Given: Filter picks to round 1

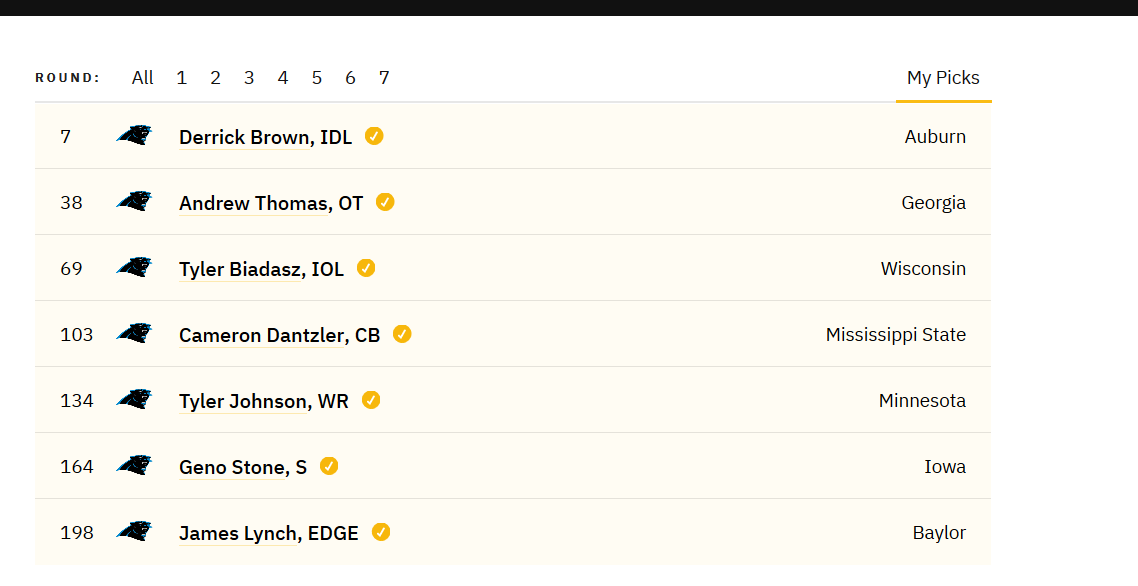Looking at the screenshot, I should coord(181,78).
